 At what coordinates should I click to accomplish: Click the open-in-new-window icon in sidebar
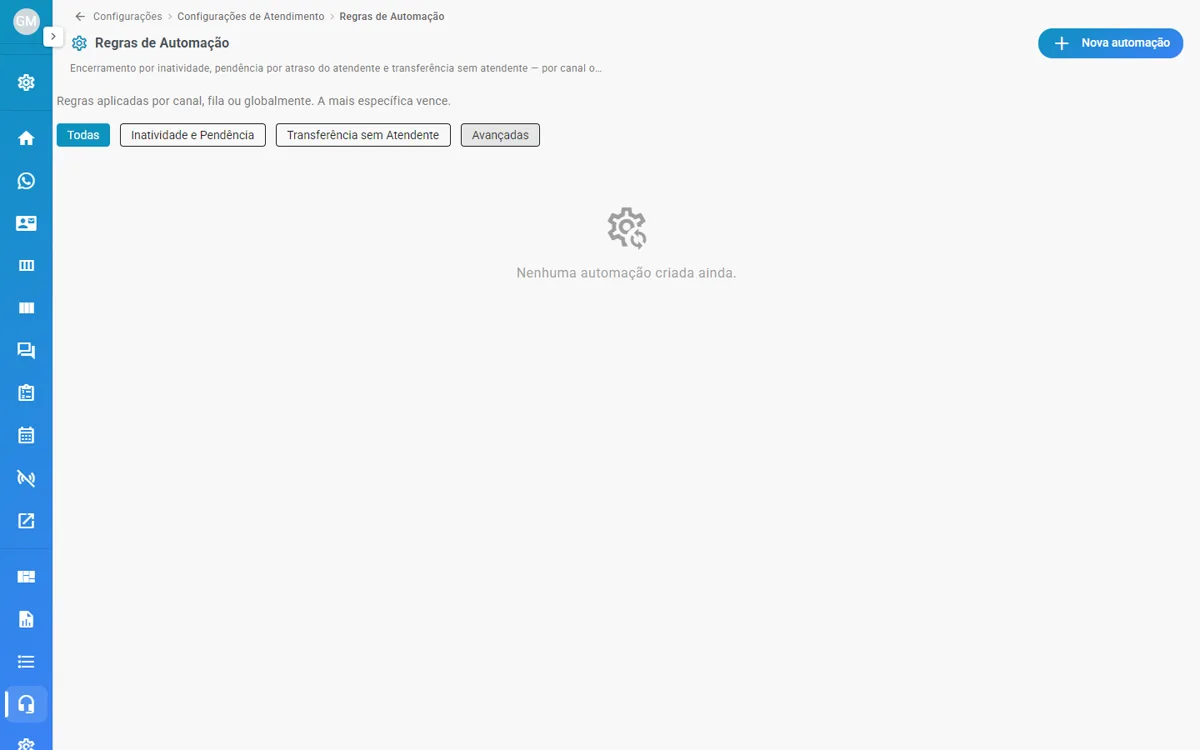point(26,520)
